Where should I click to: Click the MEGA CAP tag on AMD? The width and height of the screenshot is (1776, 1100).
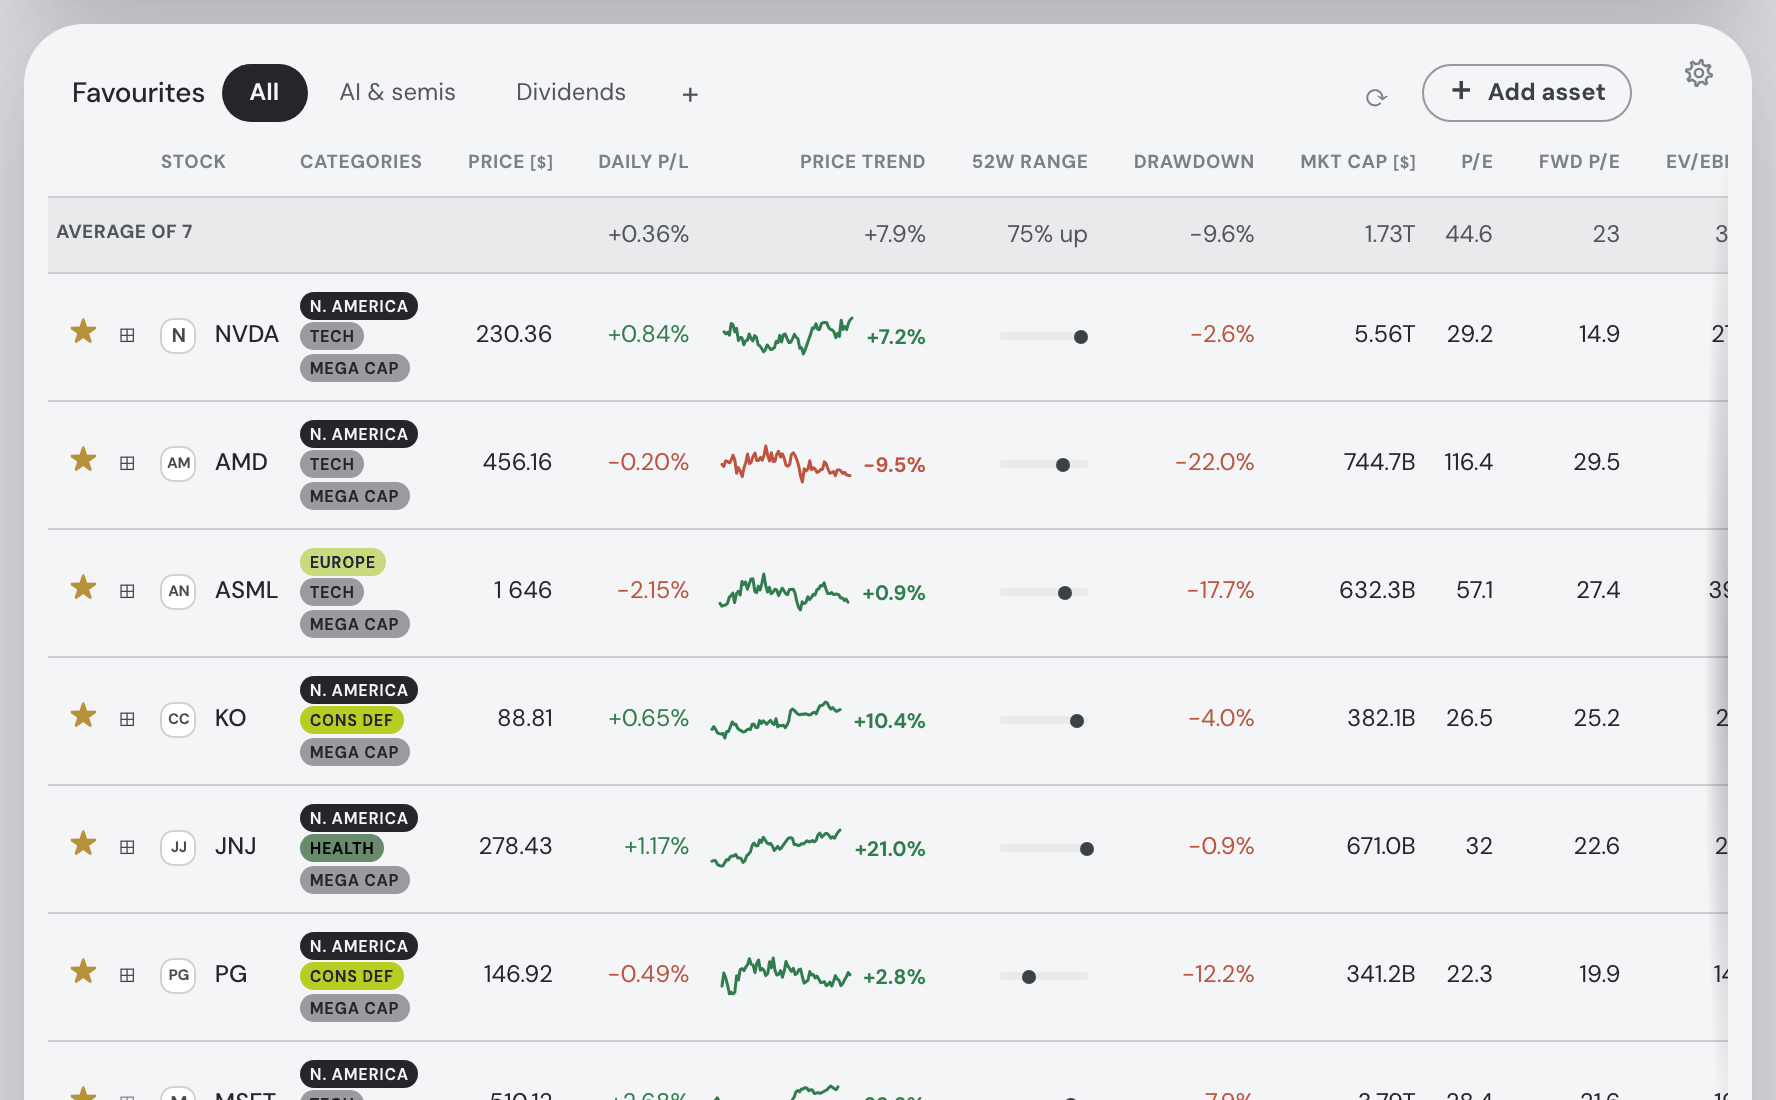[354, 496]
